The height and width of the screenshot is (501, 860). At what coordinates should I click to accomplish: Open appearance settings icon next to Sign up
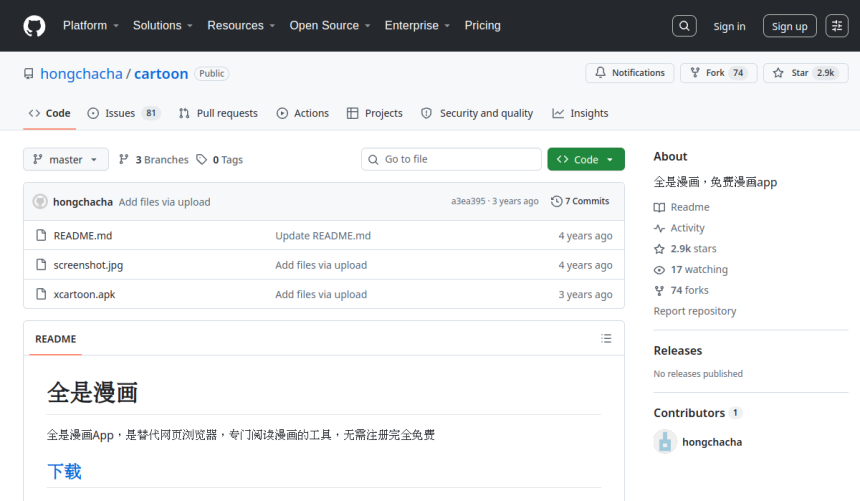click(x=836, y=26)
